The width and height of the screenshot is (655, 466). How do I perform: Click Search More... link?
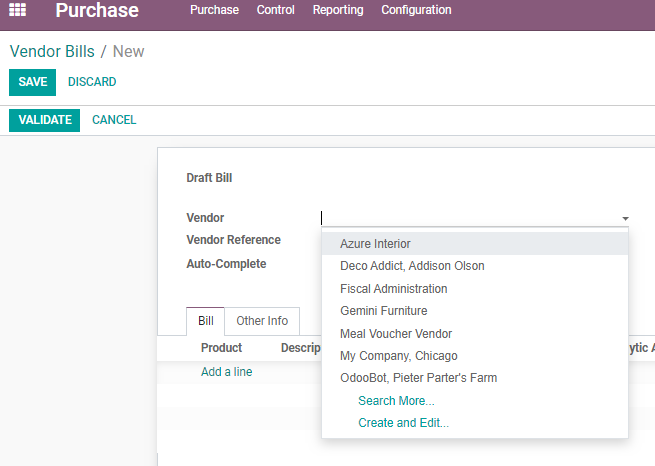pyautogui.click(x=396, y=401)
